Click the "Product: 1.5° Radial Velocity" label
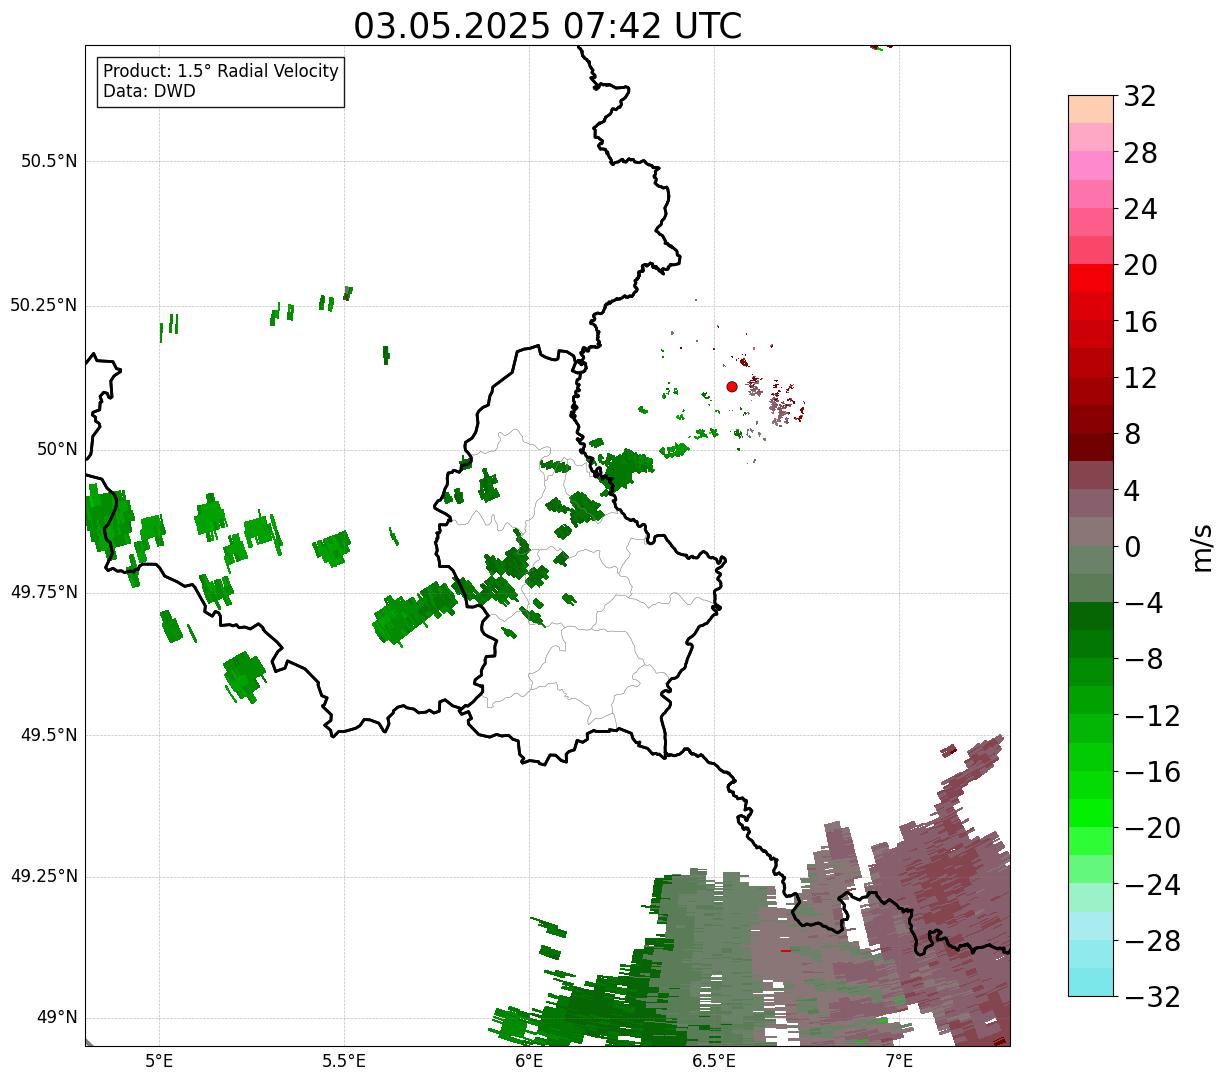Viewport: 1225px width, 1081px height. pyautogui.click(x=221, y=72)
